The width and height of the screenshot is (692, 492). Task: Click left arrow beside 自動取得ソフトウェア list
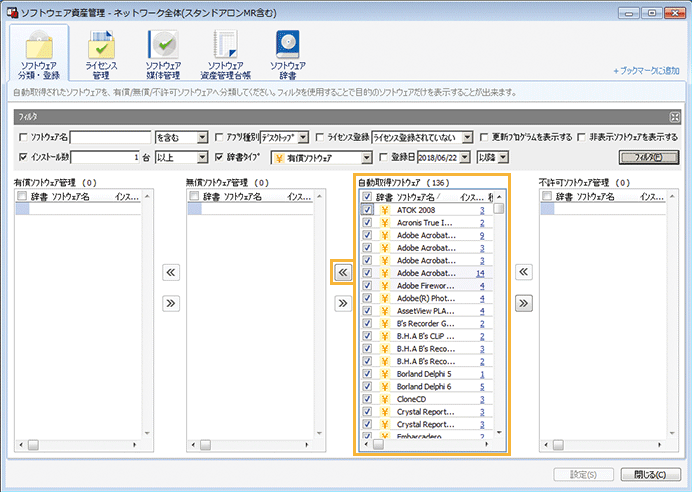click(x=343, y=272)
